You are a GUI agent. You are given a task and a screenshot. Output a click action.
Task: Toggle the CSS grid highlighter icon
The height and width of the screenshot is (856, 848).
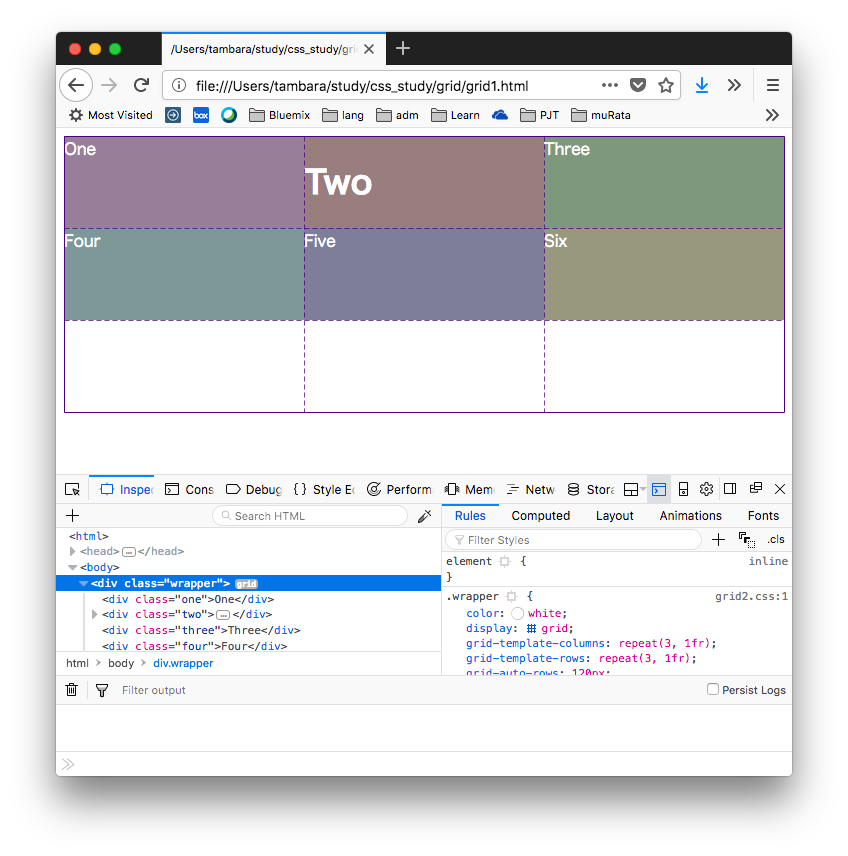coord(531,628)
